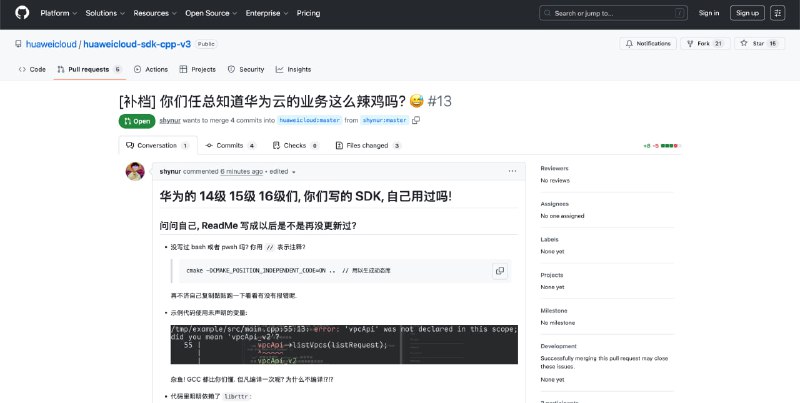Image resolution: width=800 pixels, height=403 pixels.
Task: Click the Notifications button
Action: [x=648, y=43]
